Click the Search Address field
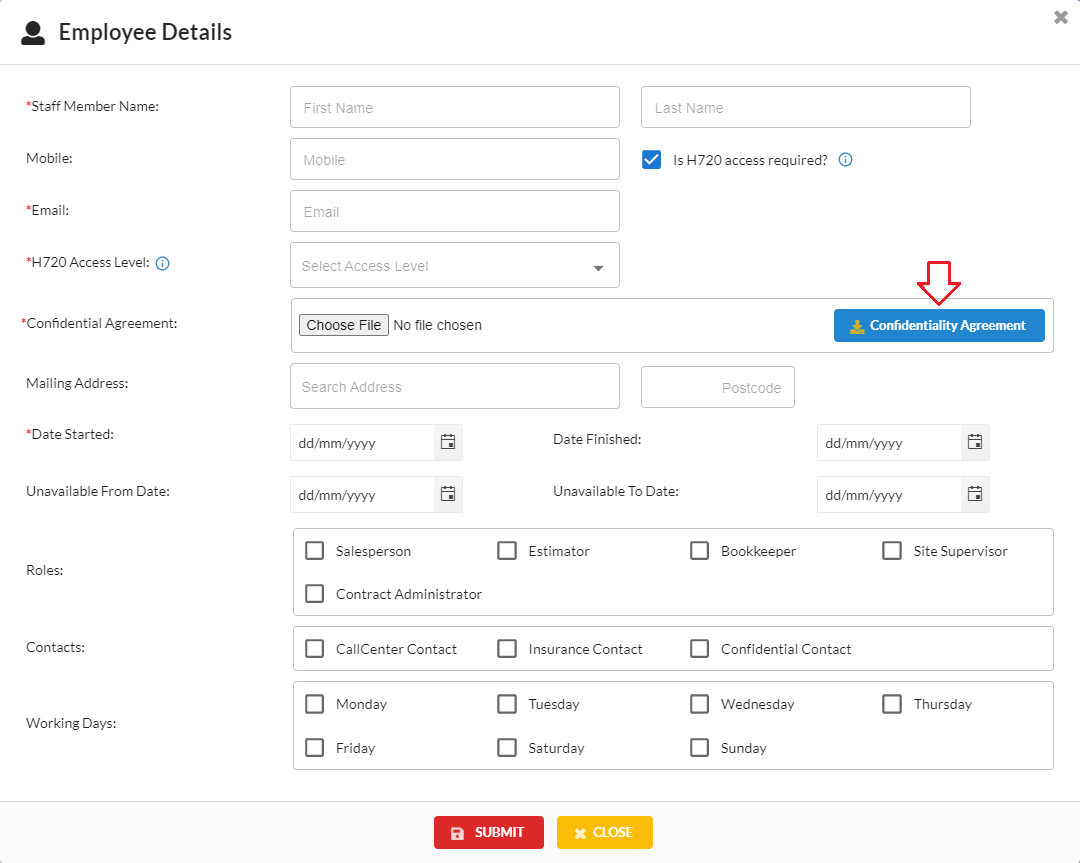 [455, 387]
